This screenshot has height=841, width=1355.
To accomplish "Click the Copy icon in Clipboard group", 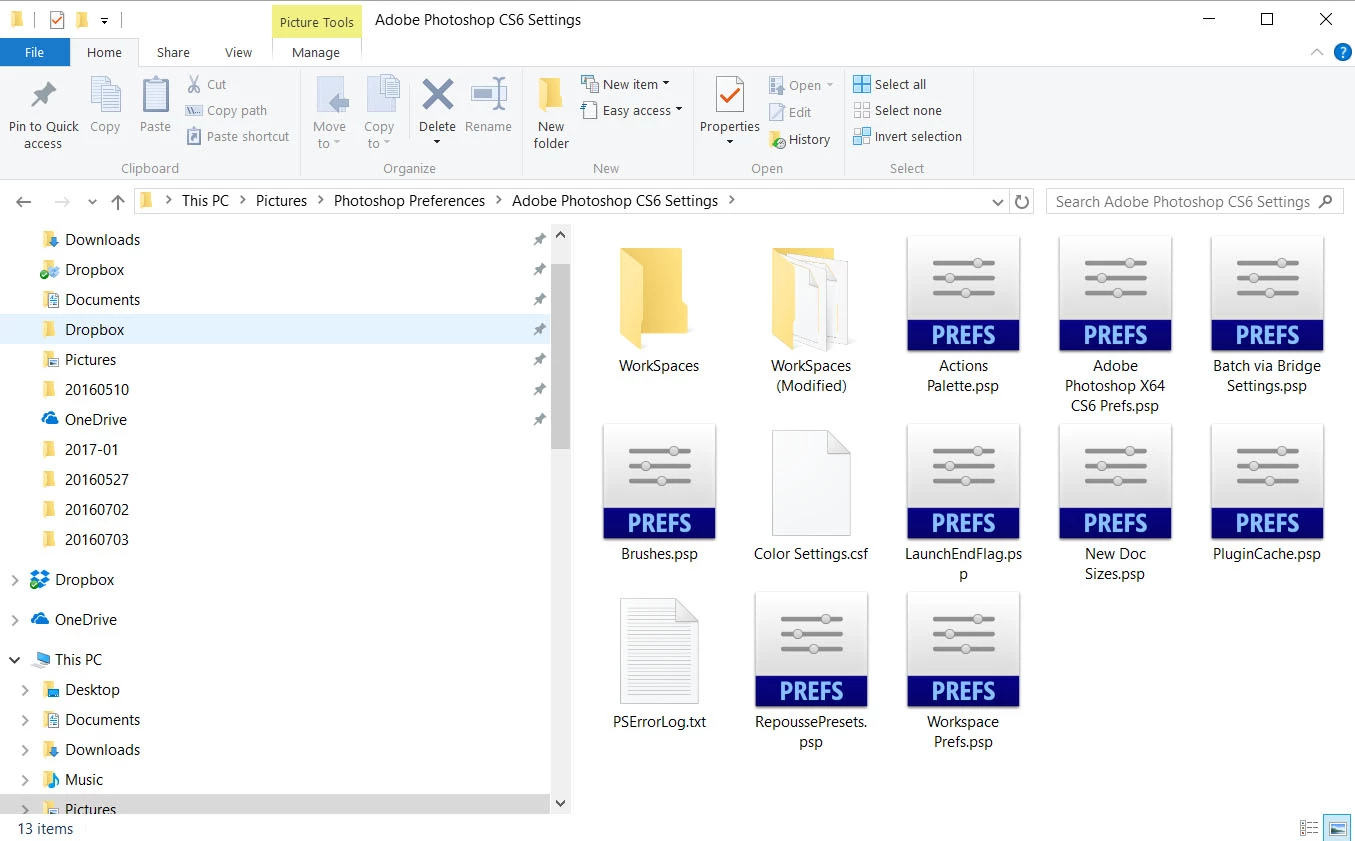I will [105, 96].
